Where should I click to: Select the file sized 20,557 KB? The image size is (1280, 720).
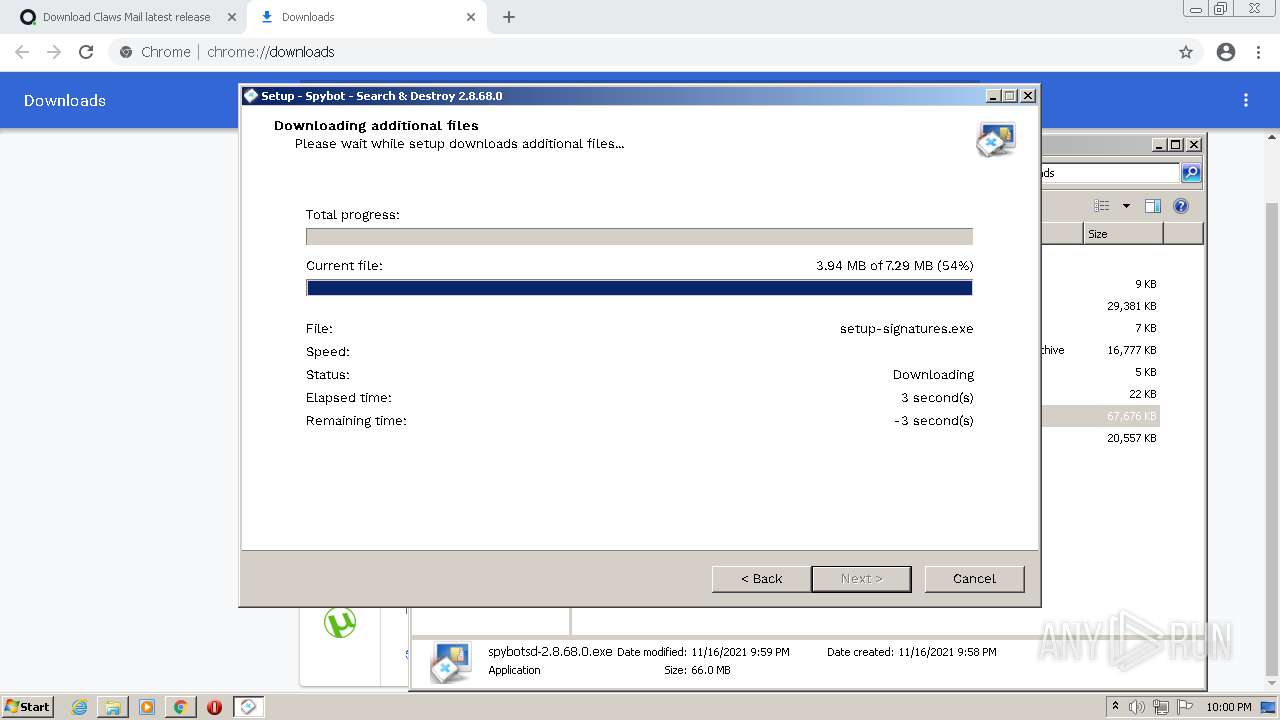pyautogui.click(x=1131, y=438)
